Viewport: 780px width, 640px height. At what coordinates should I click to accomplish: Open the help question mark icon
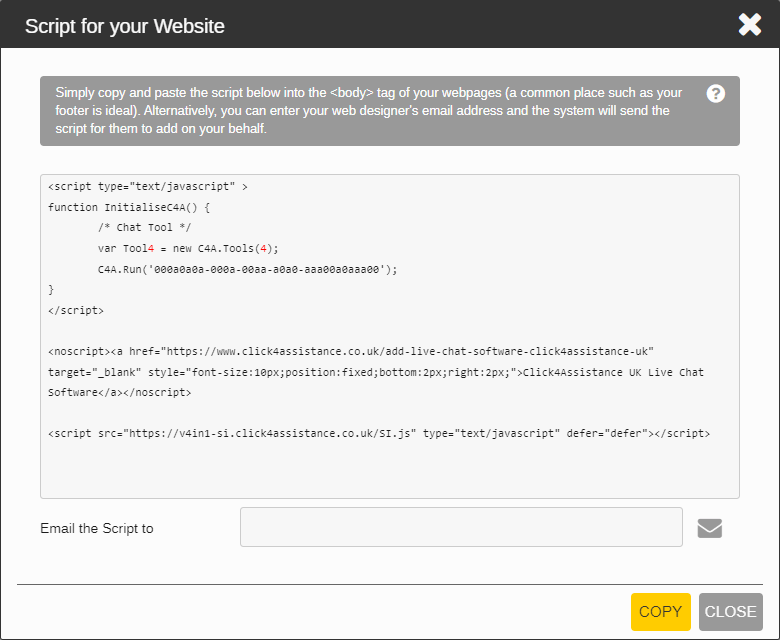click(715, 93)
